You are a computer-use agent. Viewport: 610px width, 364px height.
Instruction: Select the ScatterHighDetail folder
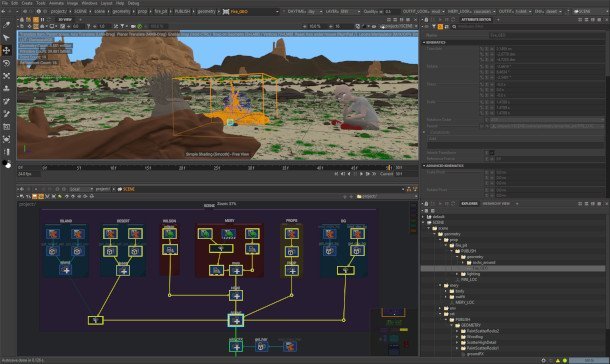(481, 343)
